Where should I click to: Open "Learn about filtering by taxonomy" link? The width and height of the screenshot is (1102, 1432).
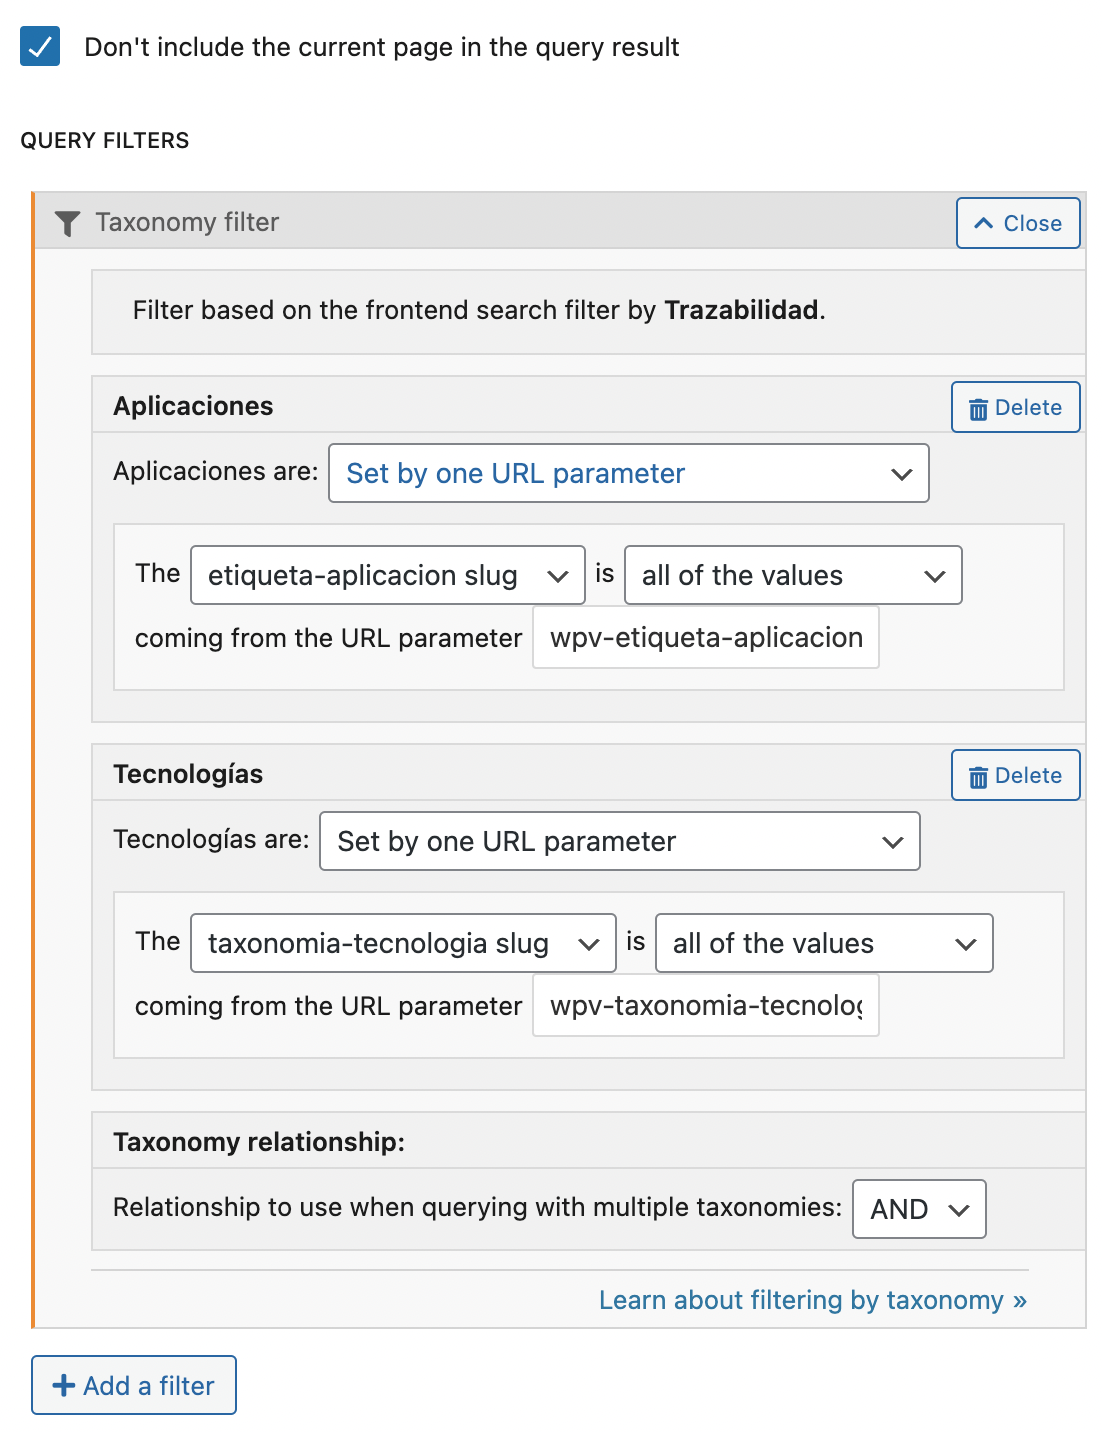(x=813, y=1300)
